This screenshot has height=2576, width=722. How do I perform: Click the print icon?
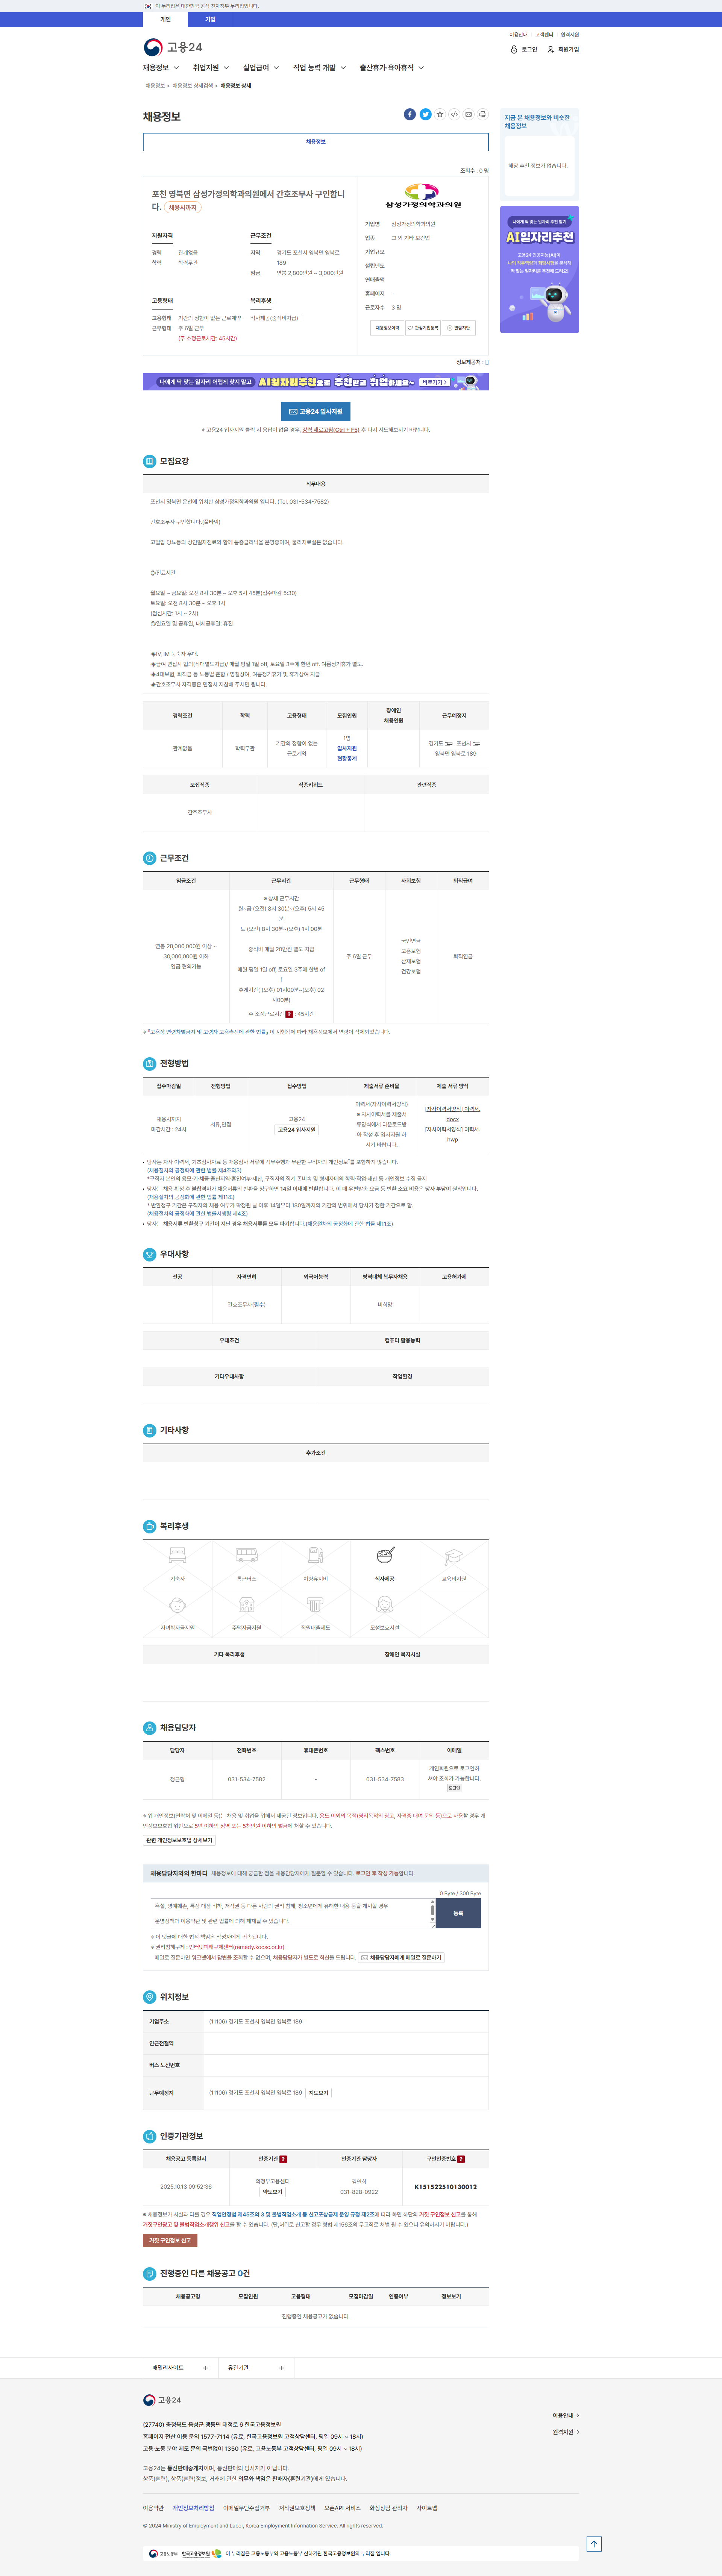tap(483, 114)
